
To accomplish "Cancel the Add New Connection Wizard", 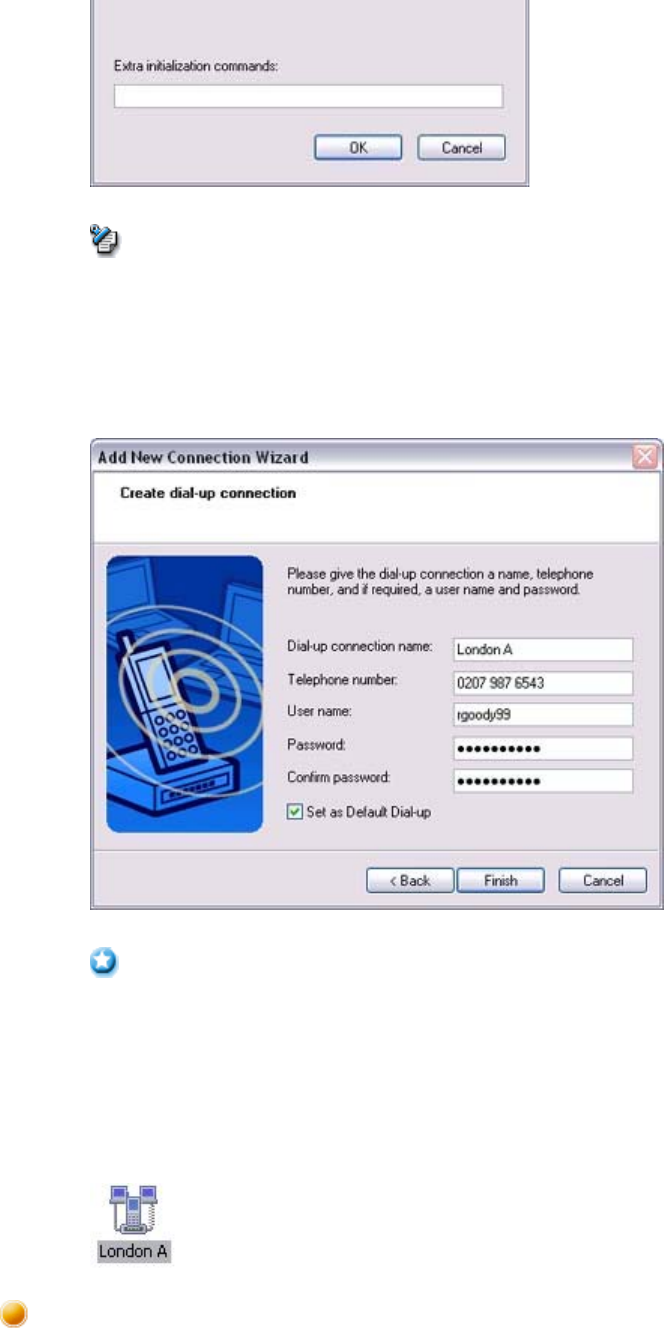I will coord(604,881).
